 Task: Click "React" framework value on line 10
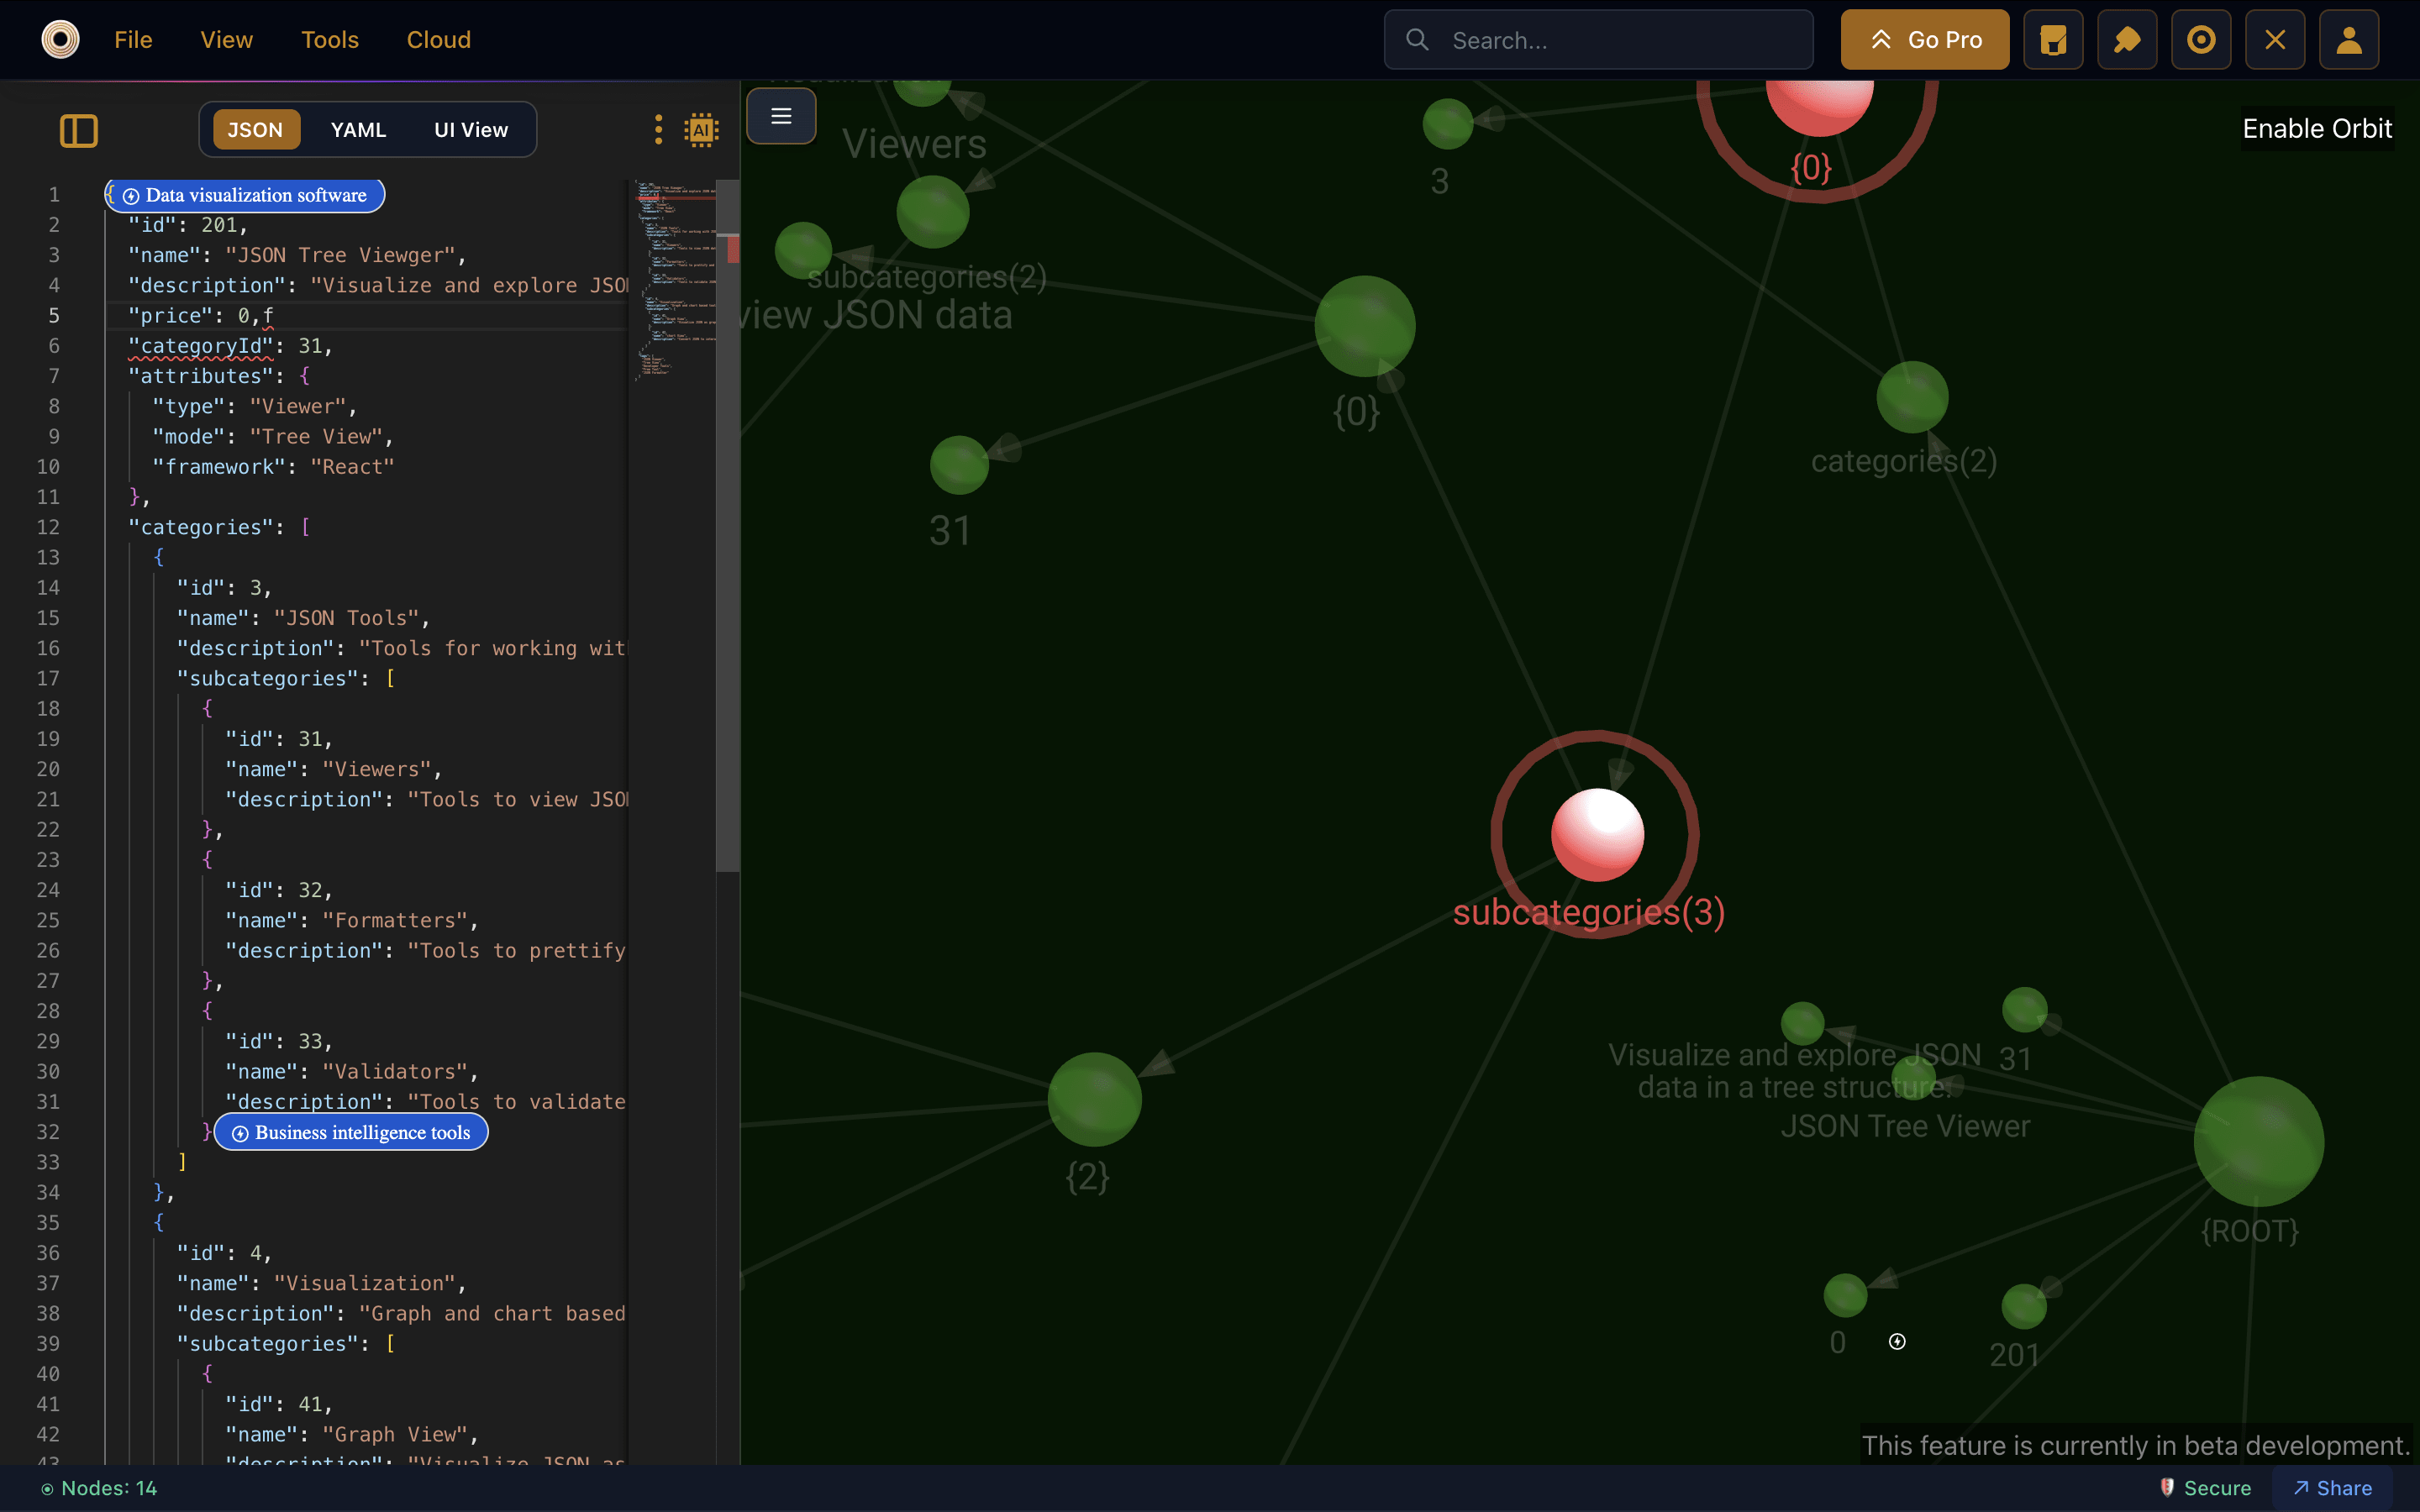(352, 467)
